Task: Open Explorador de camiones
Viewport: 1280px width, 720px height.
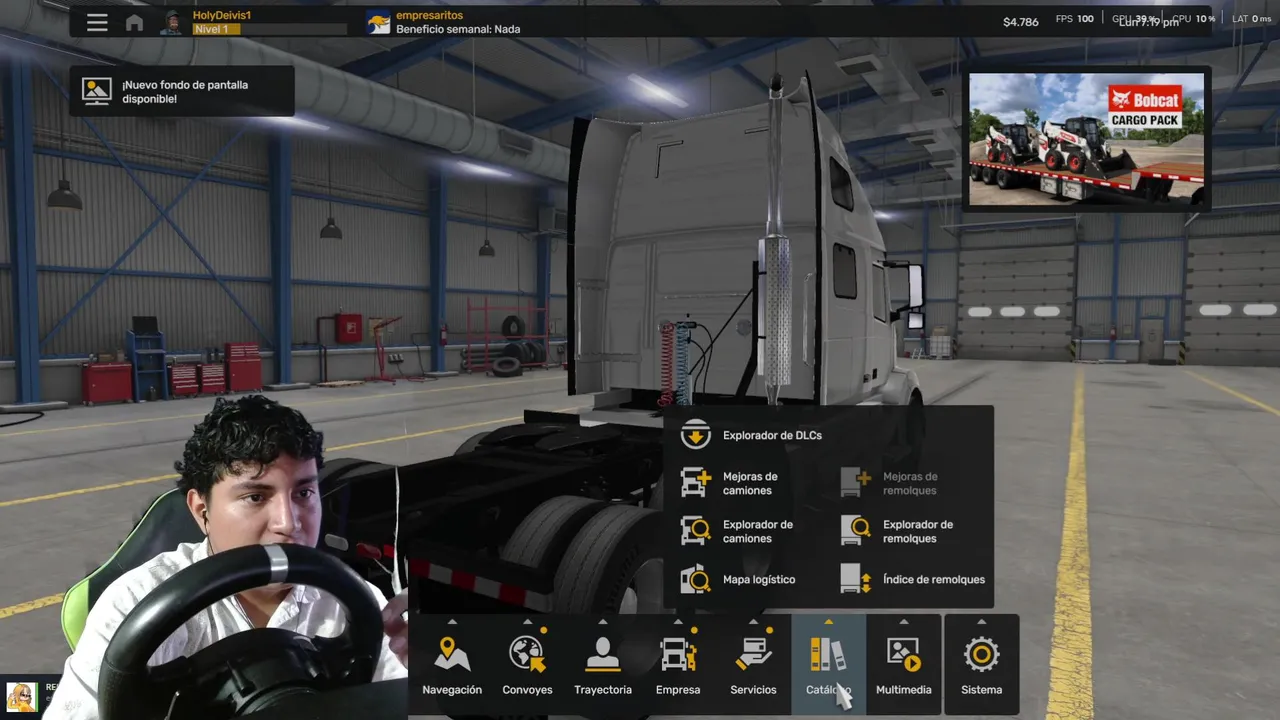Action: (737, 531)
